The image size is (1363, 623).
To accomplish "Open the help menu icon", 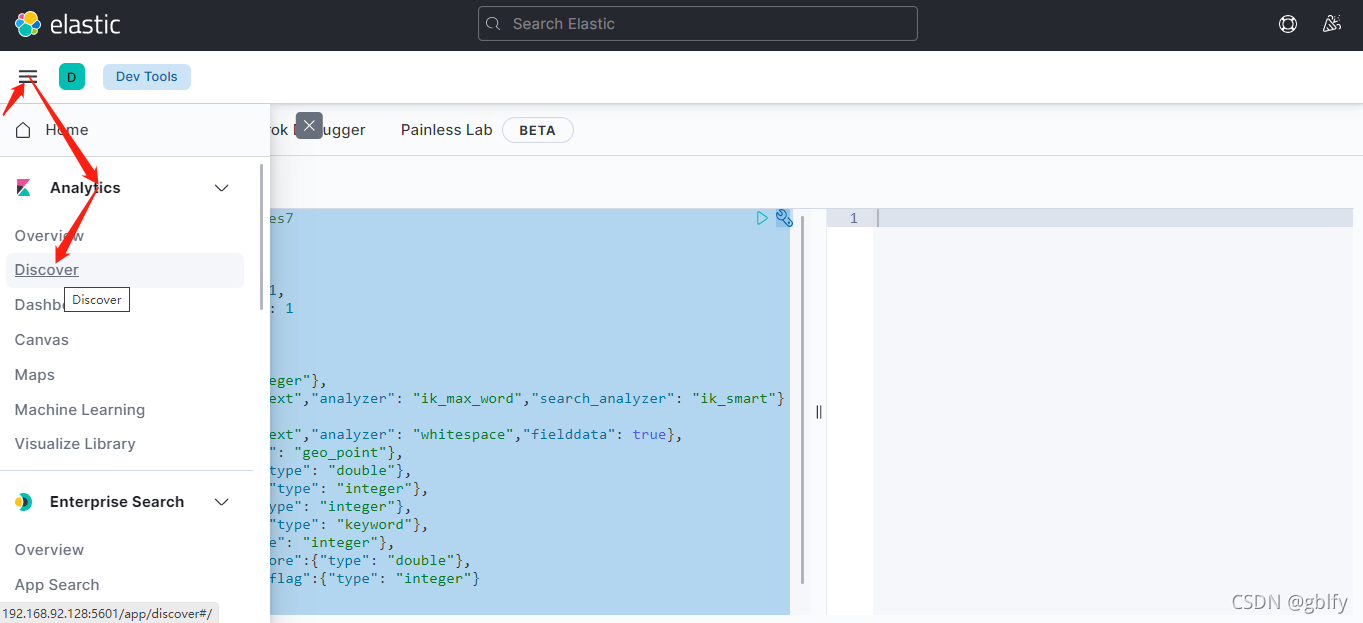I will pos(1288,24).
